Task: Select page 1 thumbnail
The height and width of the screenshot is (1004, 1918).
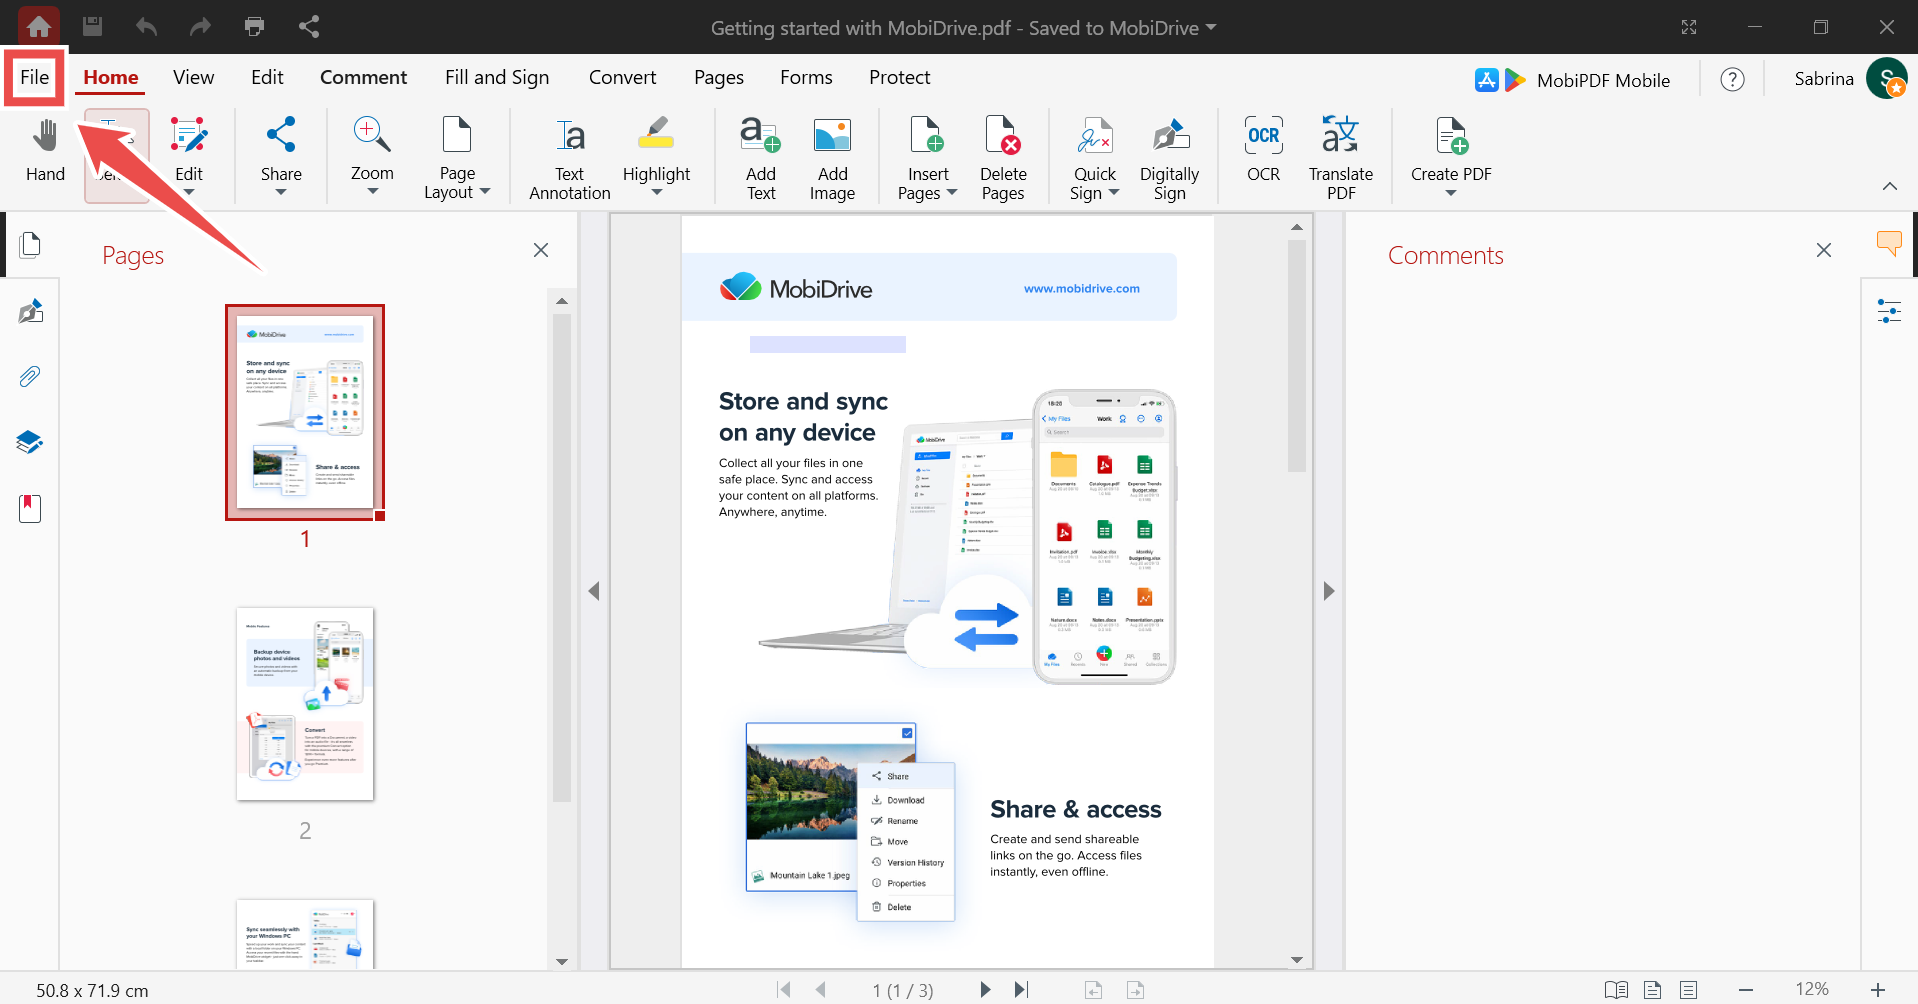Action: [x=305, y=412]
